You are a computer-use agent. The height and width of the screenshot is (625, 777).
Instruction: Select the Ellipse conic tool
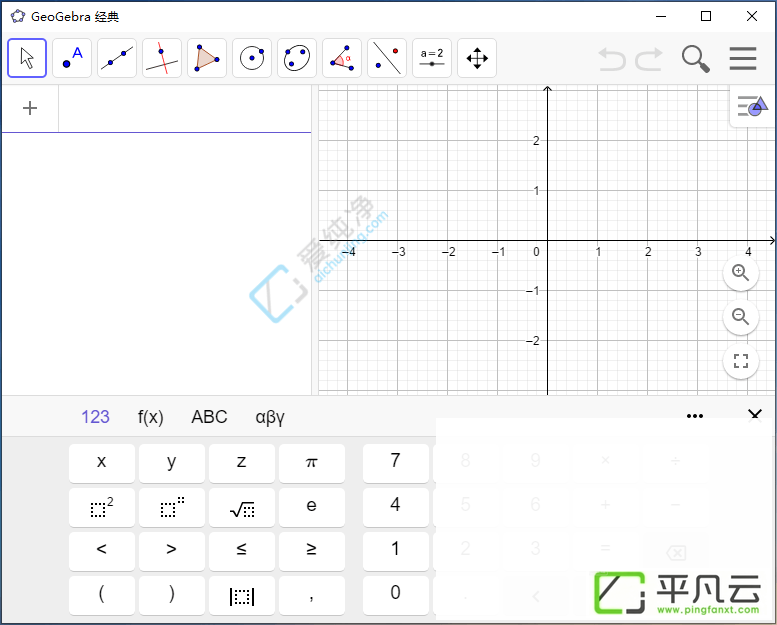[x=297, y=58]
